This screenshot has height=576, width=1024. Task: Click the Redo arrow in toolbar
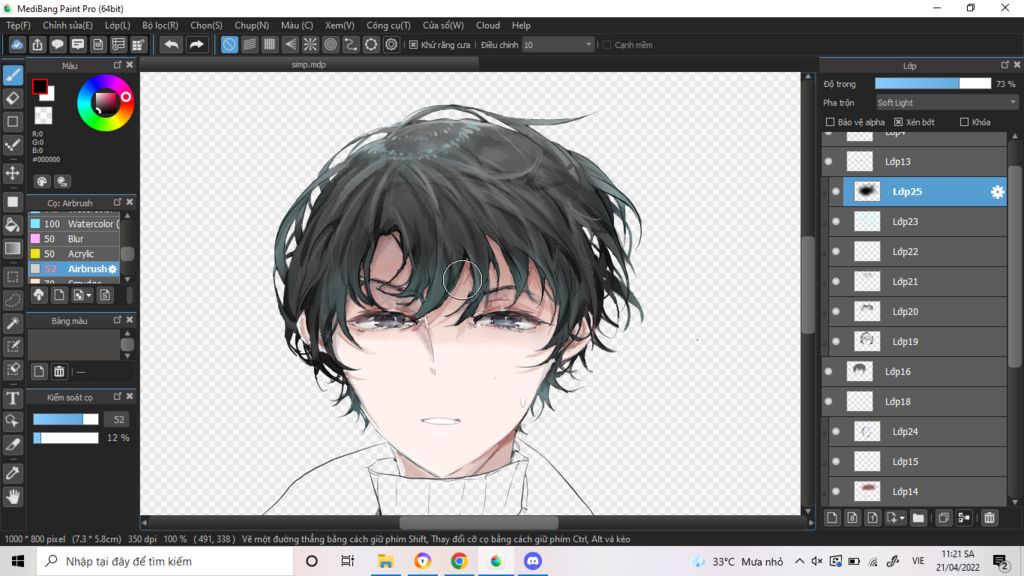(x=196, y=44)
